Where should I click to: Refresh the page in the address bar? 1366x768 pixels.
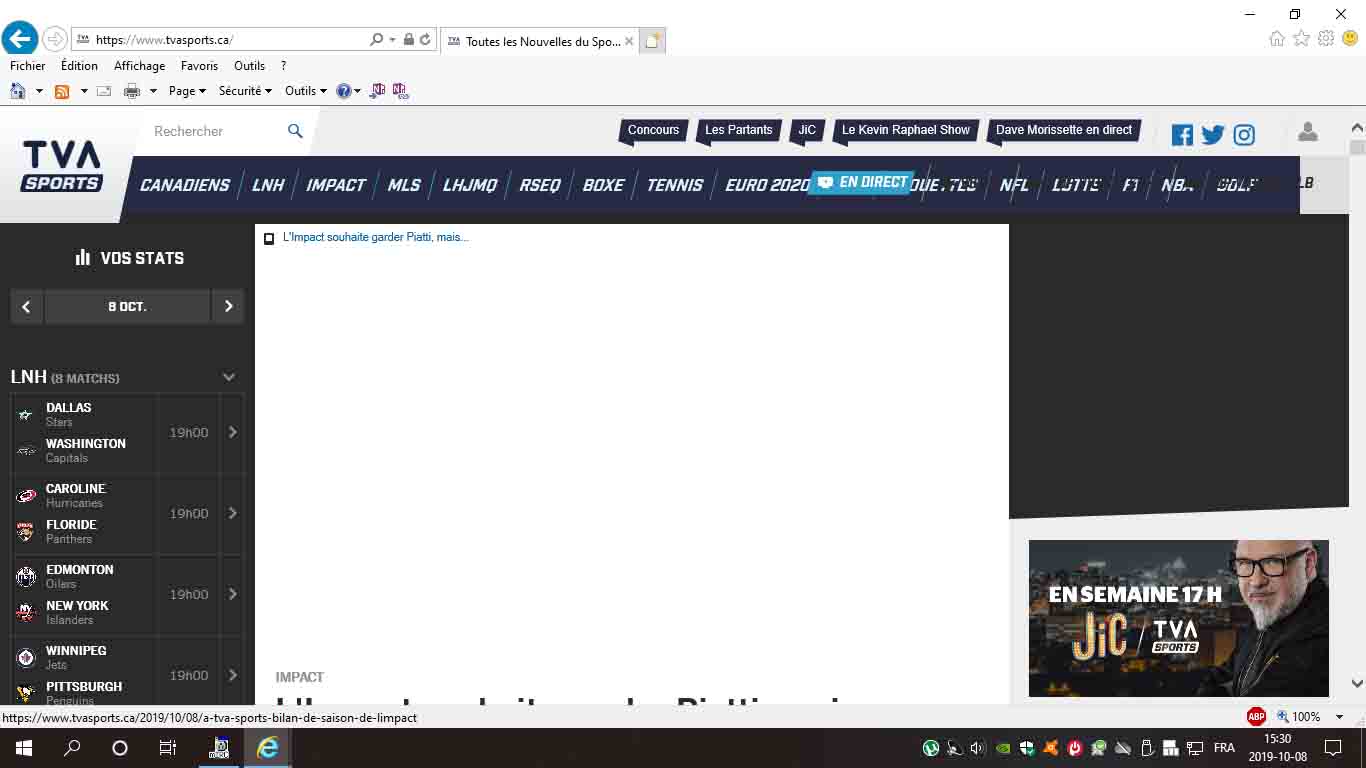(425, 40)
